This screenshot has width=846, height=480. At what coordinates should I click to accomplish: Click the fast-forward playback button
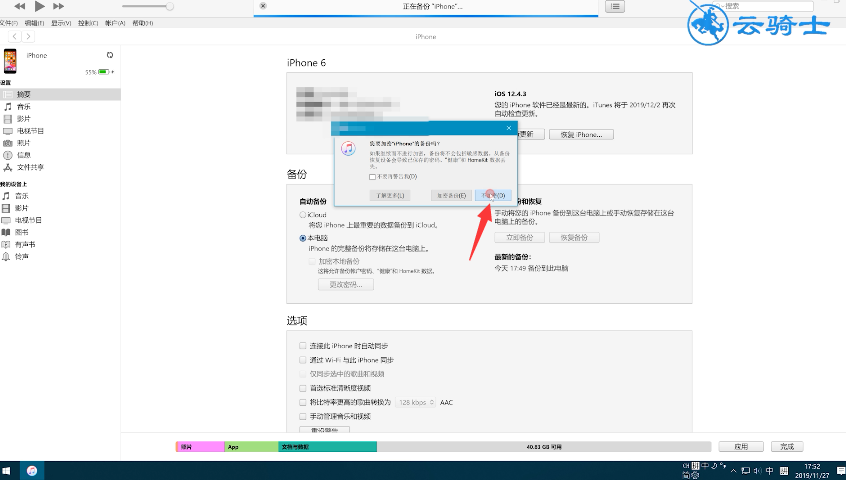point(58,6)
